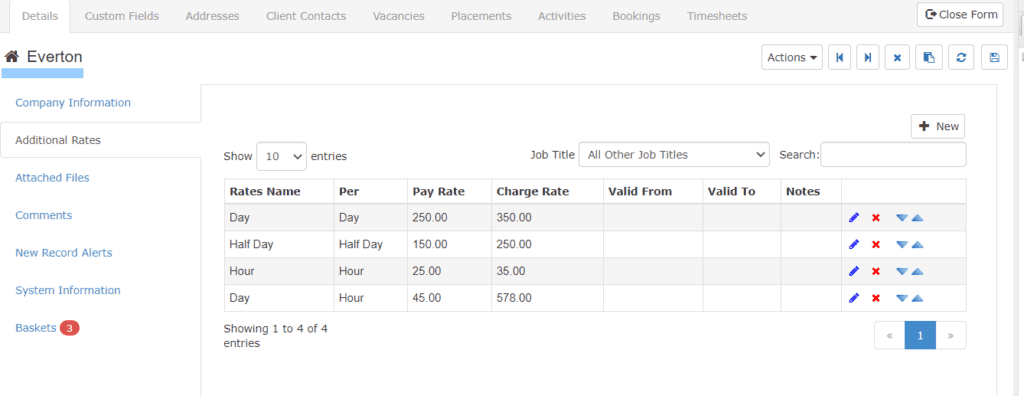Open the Show entries count dropdown
Screen dimensions: 1024x396
coord(281,156)
